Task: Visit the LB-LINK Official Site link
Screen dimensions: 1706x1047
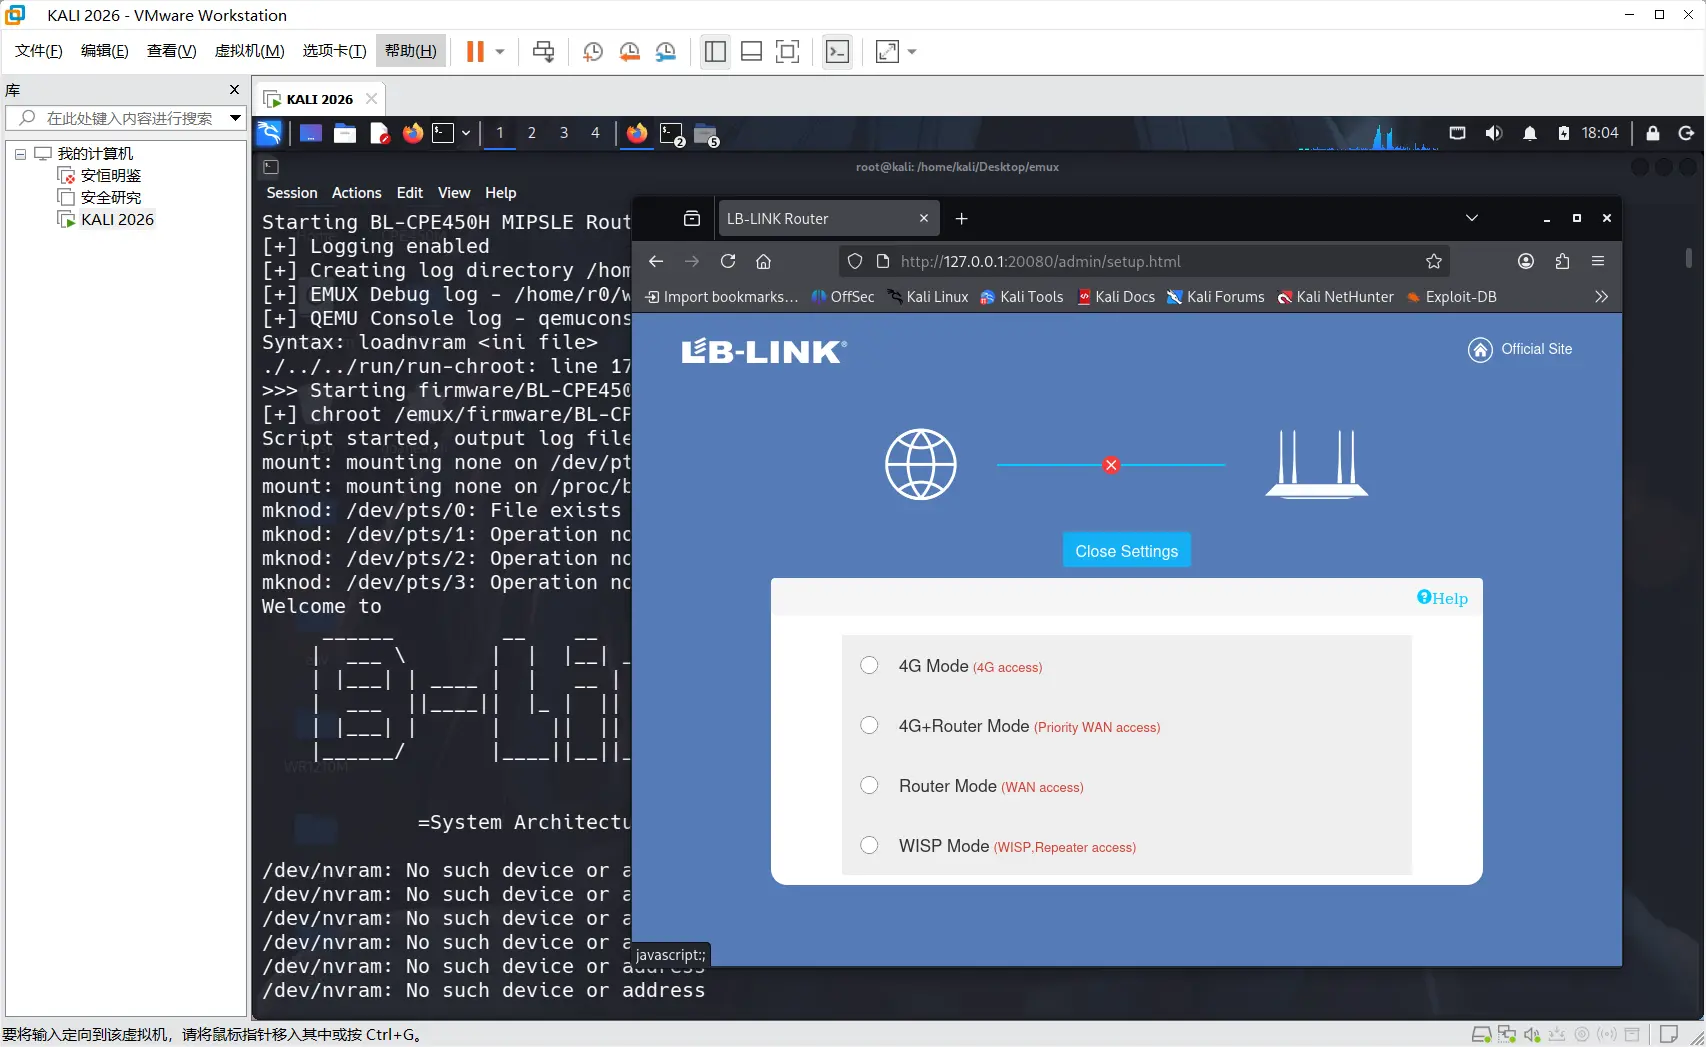Action: [1520, 349]
